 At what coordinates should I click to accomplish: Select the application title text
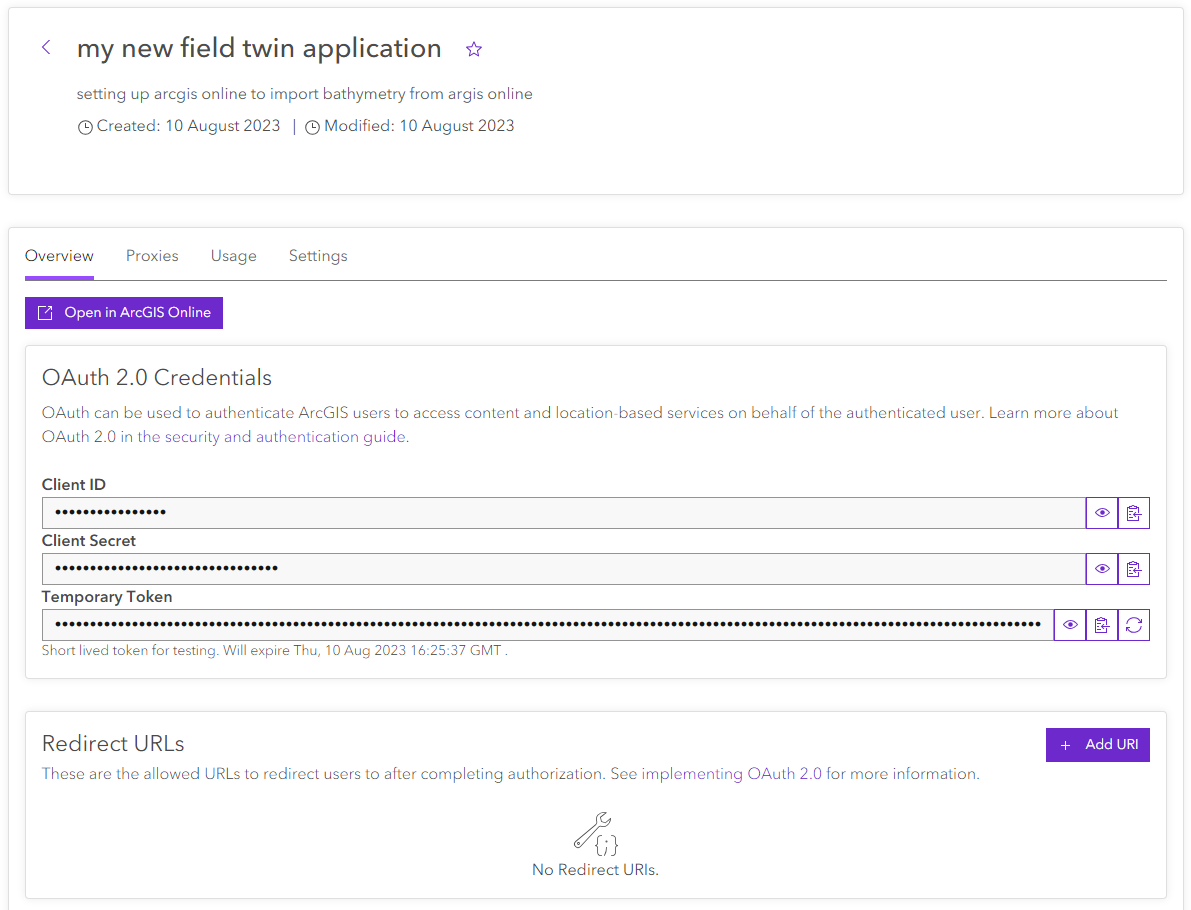click(259, 49)
